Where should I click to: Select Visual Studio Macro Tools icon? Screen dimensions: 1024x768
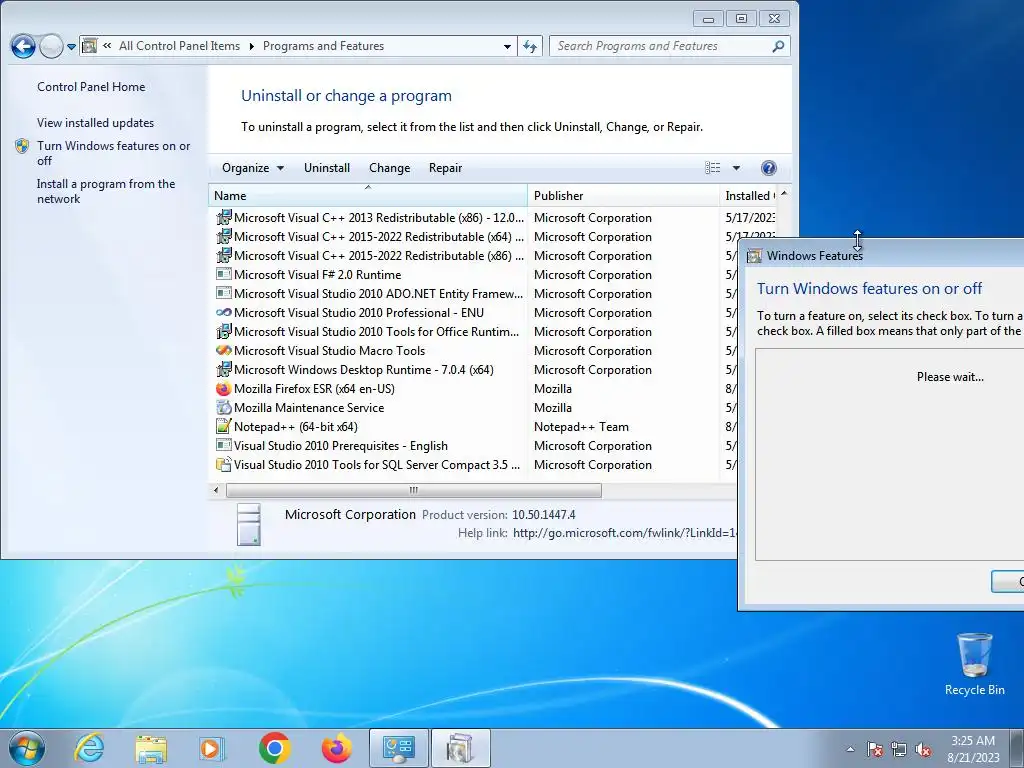224,350
